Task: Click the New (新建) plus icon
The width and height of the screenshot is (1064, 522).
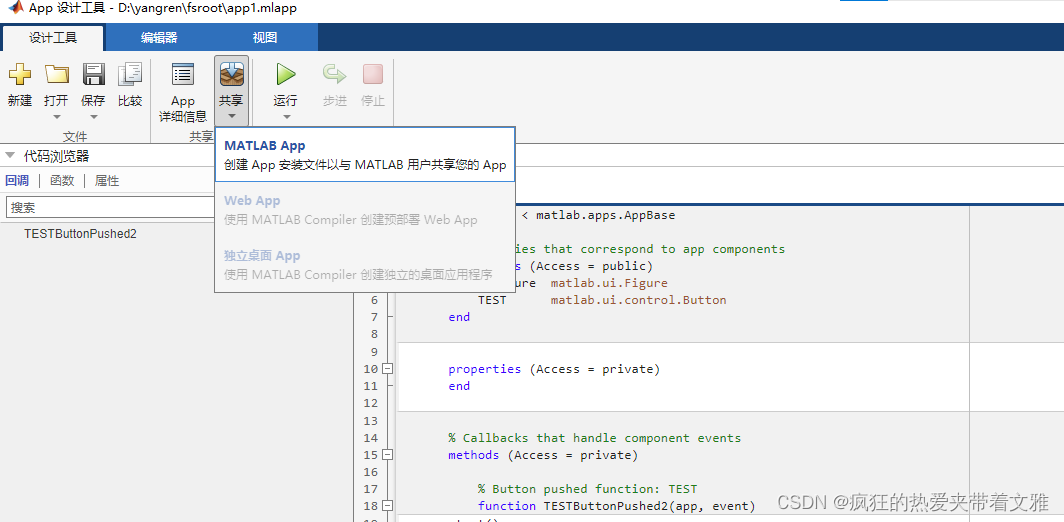Action: click(20, 75)
